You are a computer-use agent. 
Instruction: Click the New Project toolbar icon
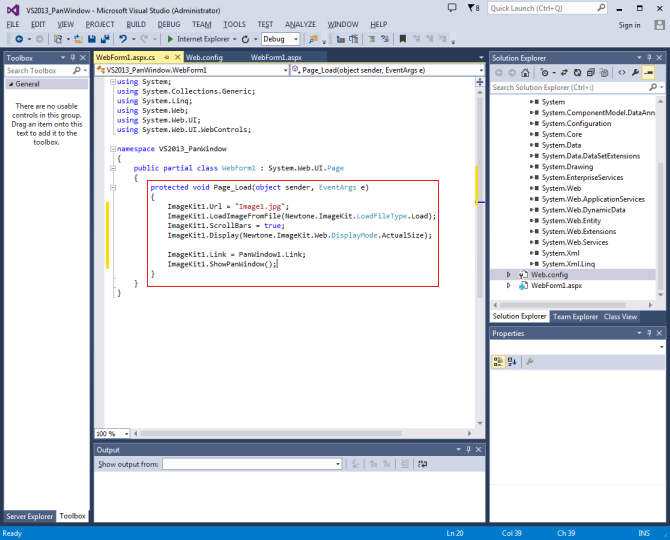[x=58, y=39]
